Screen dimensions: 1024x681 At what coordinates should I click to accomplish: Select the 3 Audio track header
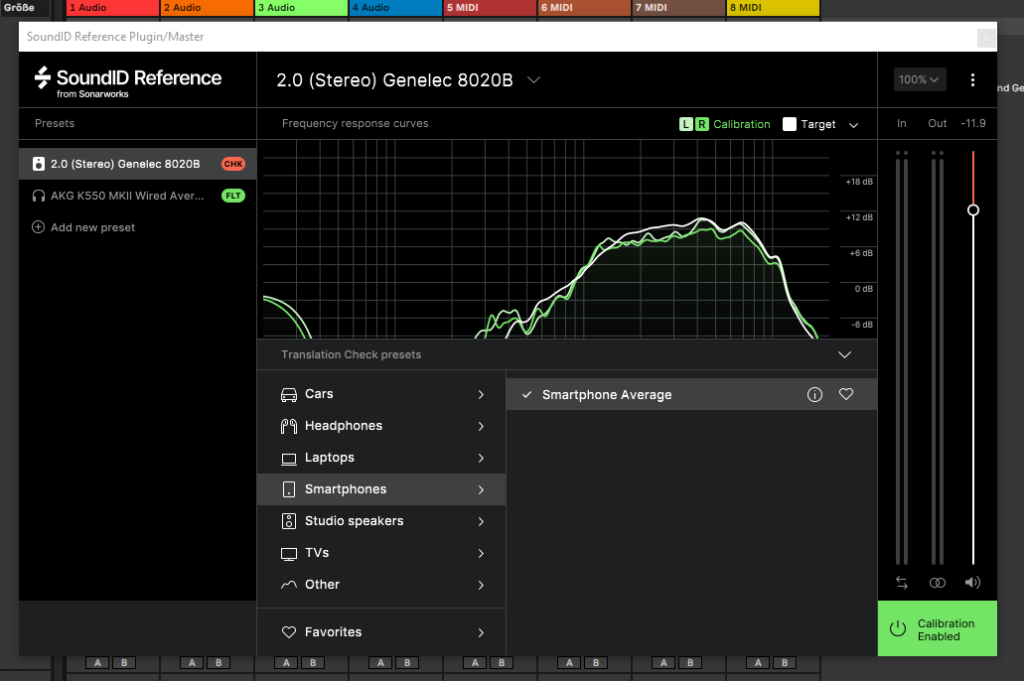301,8
